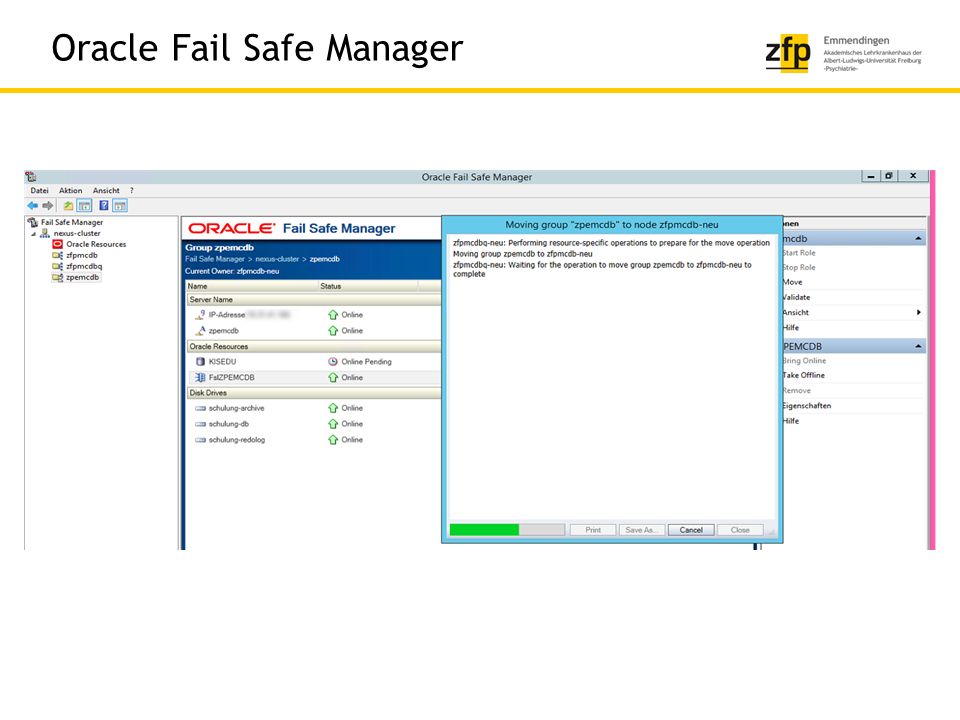Click the forward arrow in the toolbar
This screenshot has width=960, height=720.
tap(48, 206)
